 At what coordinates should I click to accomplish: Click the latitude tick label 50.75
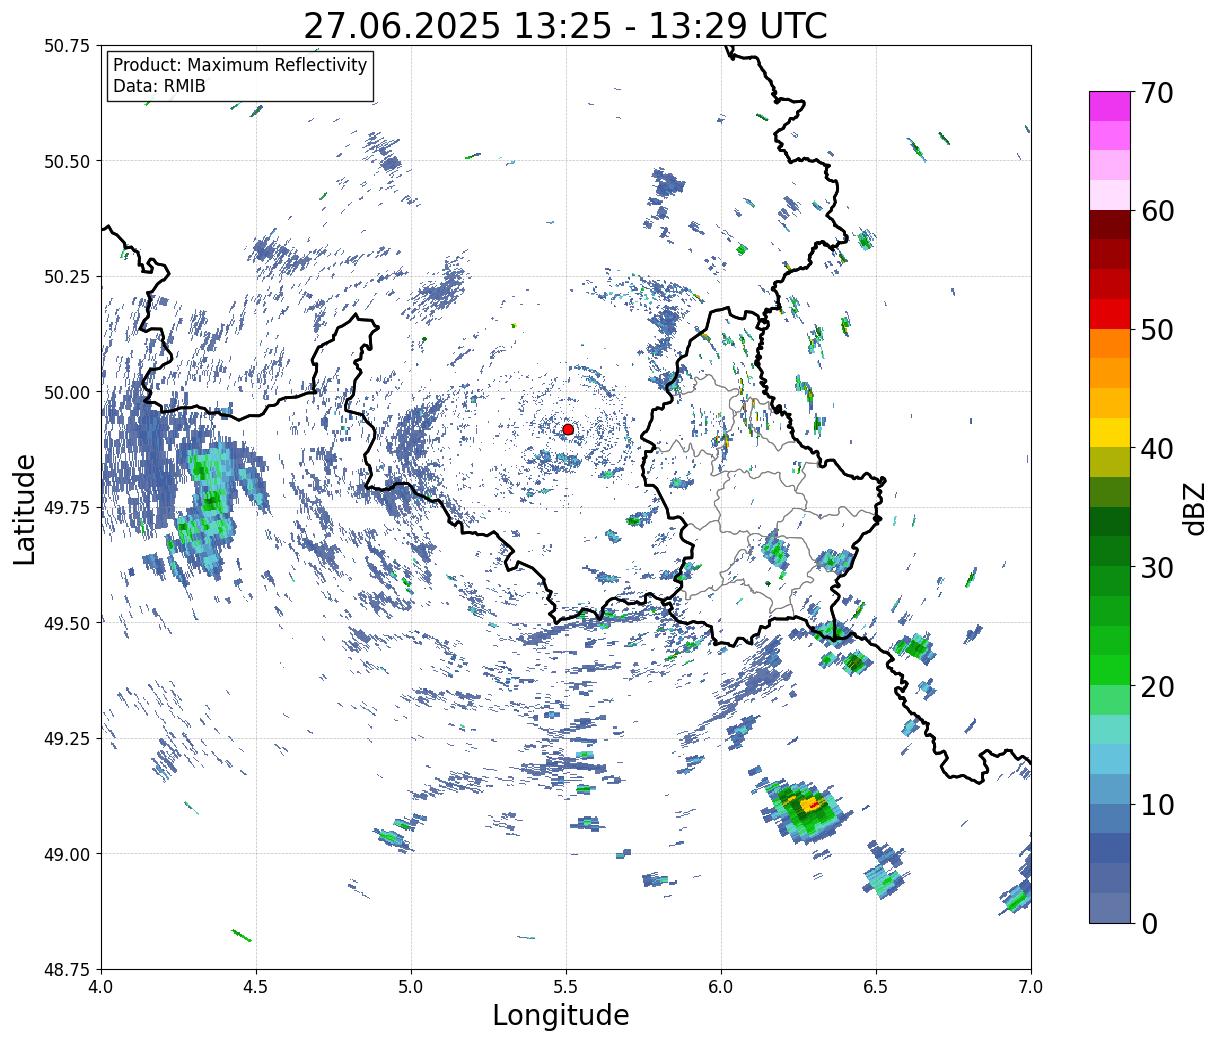click(67, 46)
